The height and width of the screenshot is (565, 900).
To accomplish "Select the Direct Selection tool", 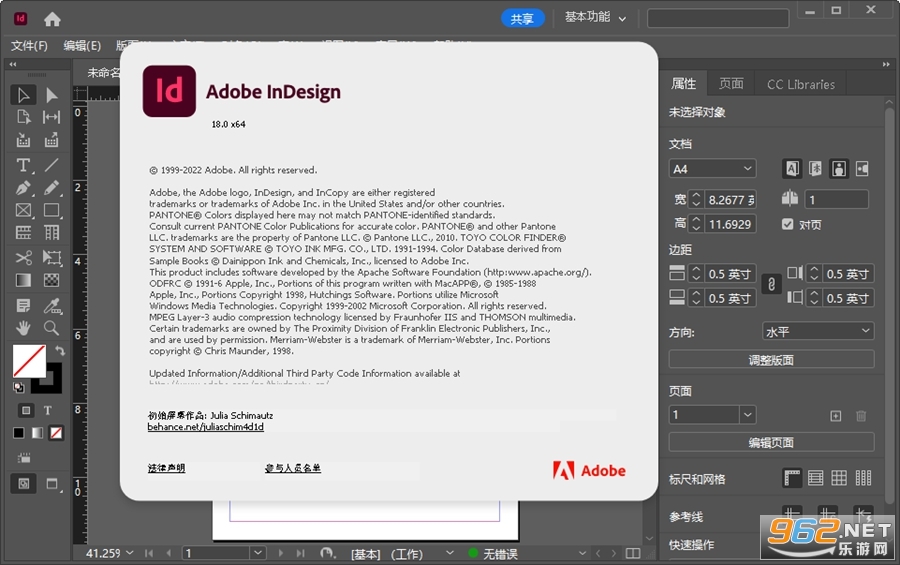I will click(x=52, y=95).
